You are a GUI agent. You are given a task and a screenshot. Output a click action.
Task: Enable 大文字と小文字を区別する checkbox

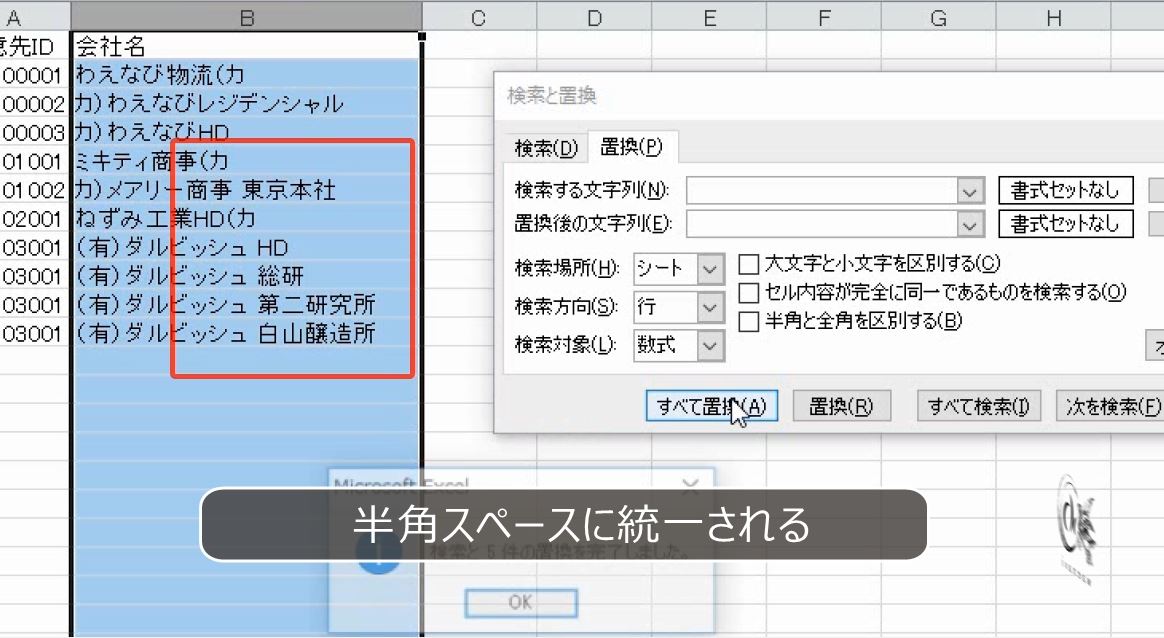(748, 264)
